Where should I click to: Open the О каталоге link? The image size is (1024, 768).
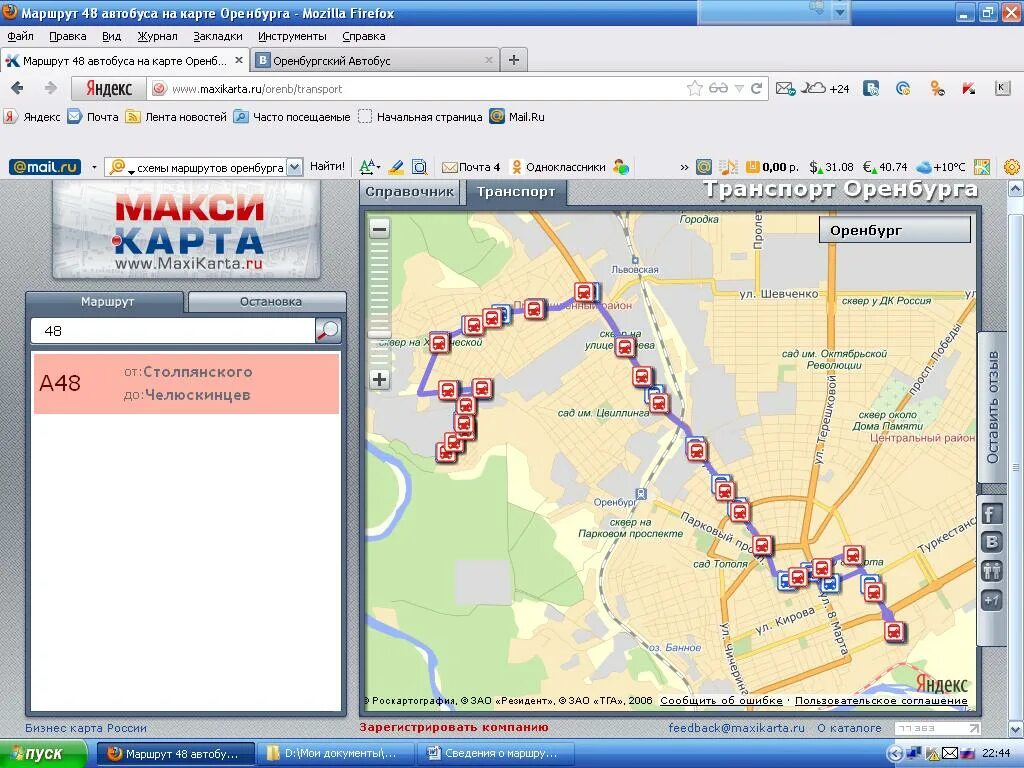[849, 728]
